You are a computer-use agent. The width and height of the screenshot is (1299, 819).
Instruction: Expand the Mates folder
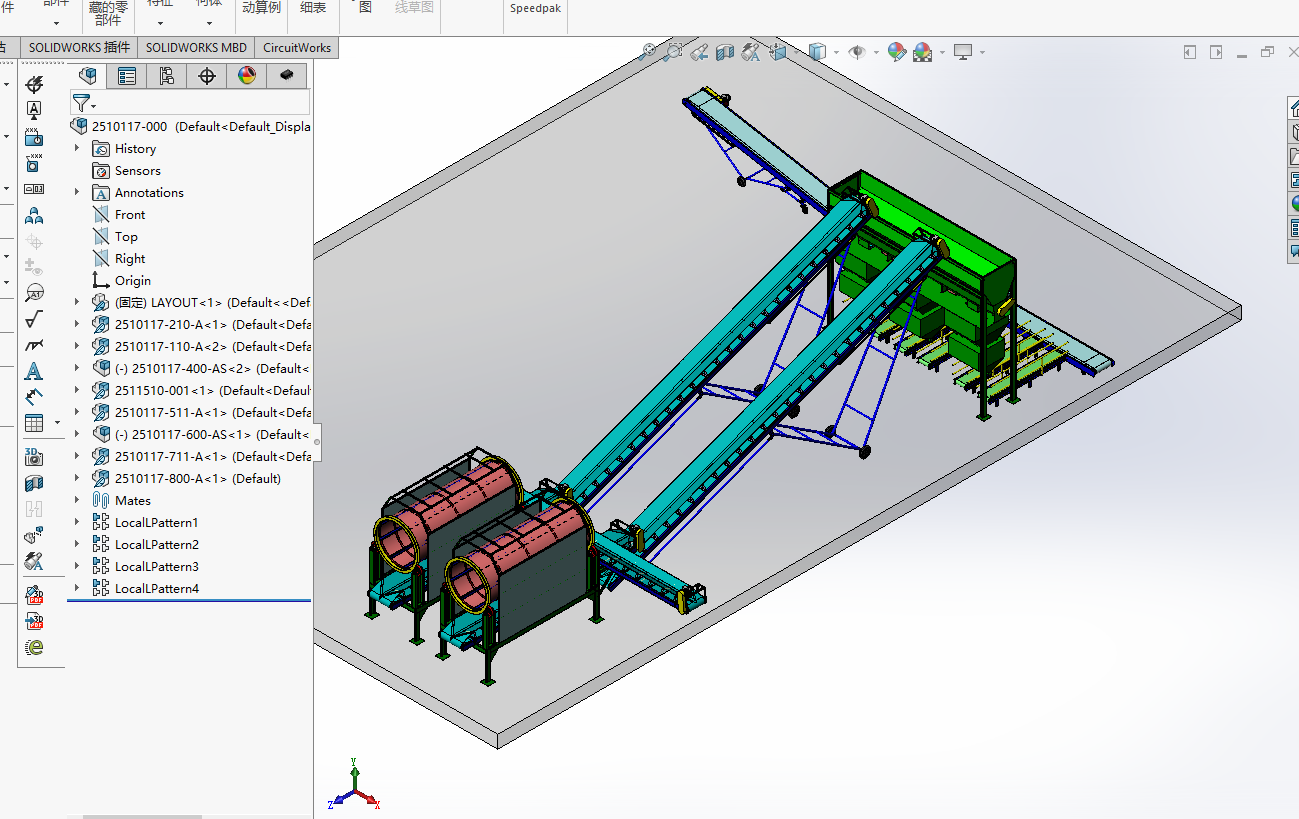tap(77, 500)
